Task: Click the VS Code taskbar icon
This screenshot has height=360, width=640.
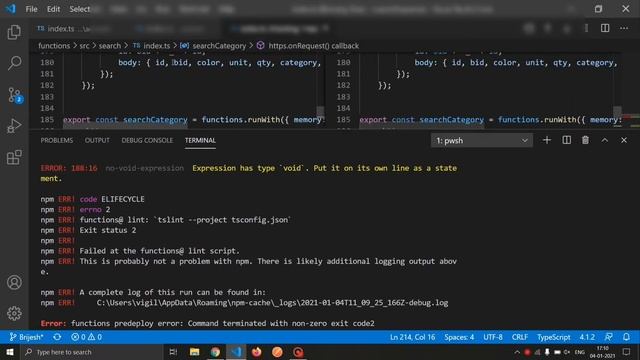Action: pos(236,352)
